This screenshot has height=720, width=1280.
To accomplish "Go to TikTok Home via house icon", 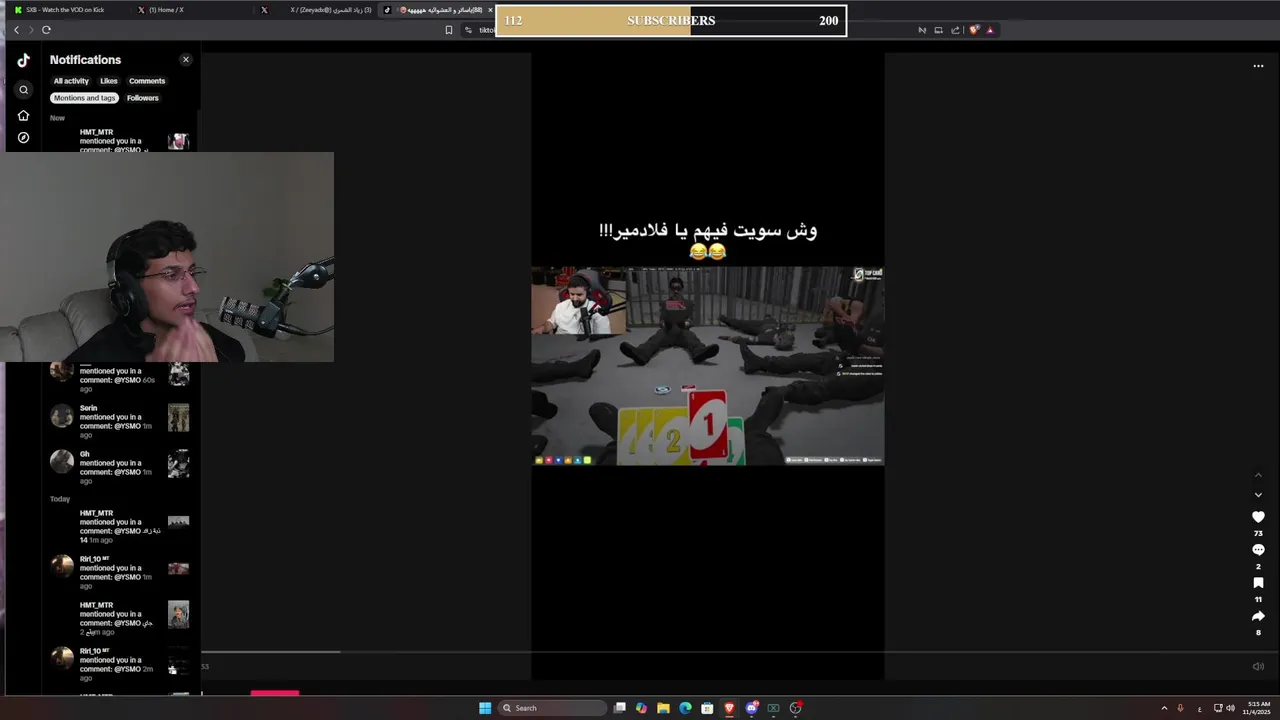I will [23, 115].
